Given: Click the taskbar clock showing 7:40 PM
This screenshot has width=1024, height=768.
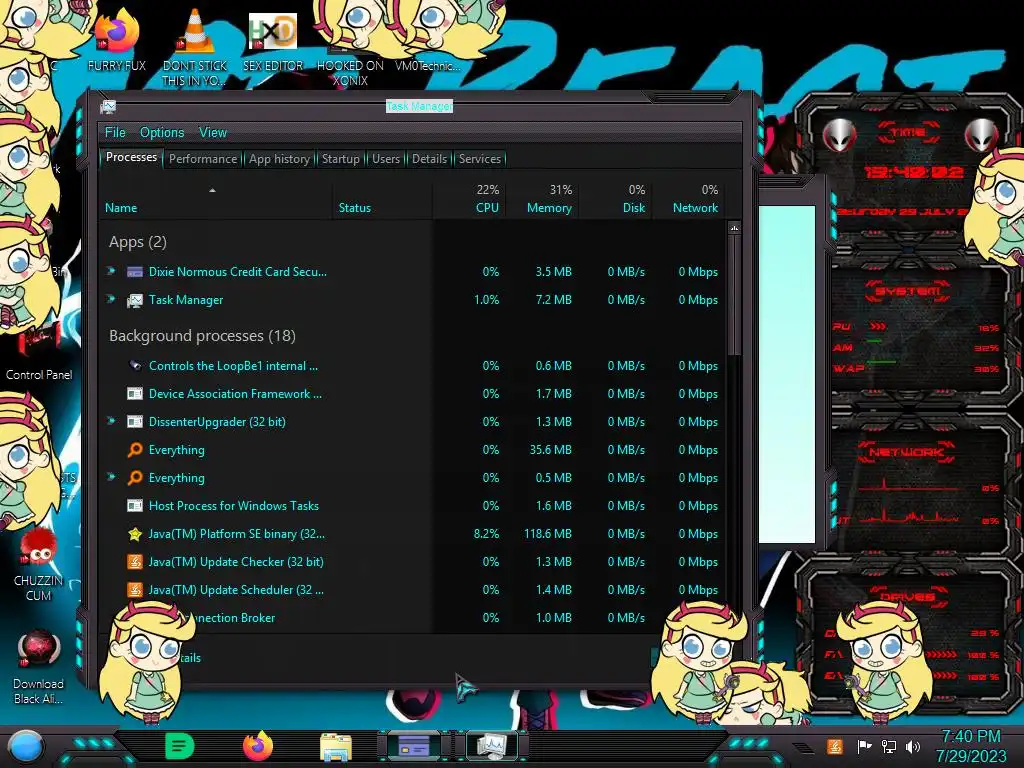Looking at the screenshot, I should [972, 746].
